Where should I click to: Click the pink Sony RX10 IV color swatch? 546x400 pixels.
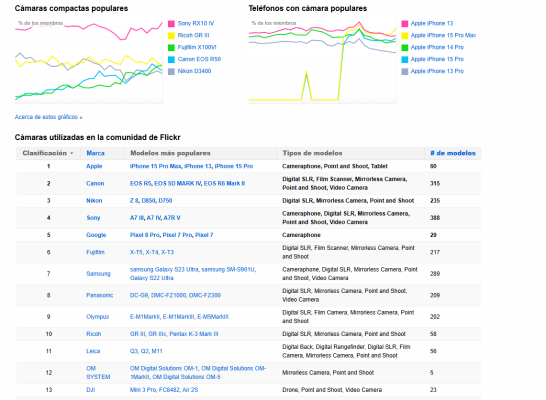point(171,24)
